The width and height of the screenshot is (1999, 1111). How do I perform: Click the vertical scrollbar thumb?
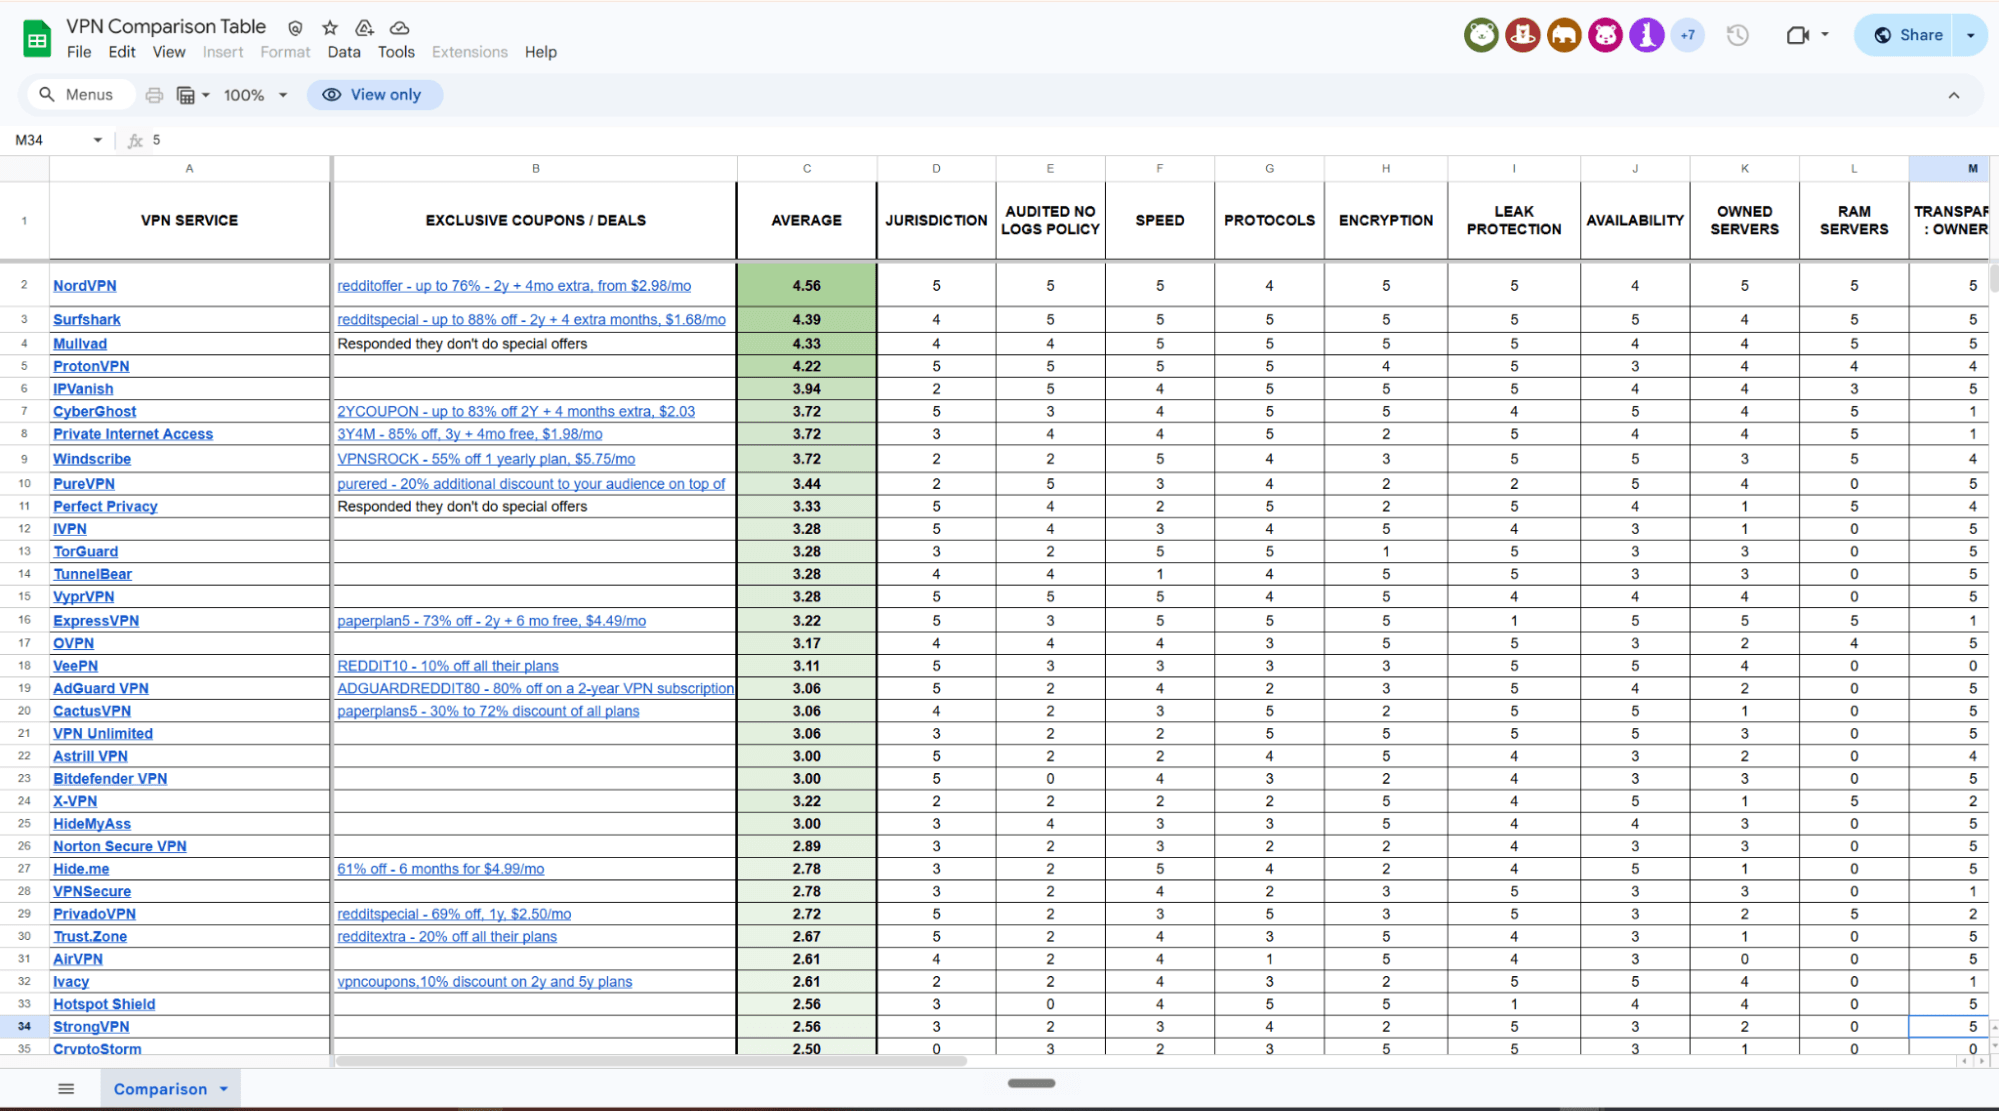point(1994,276)
